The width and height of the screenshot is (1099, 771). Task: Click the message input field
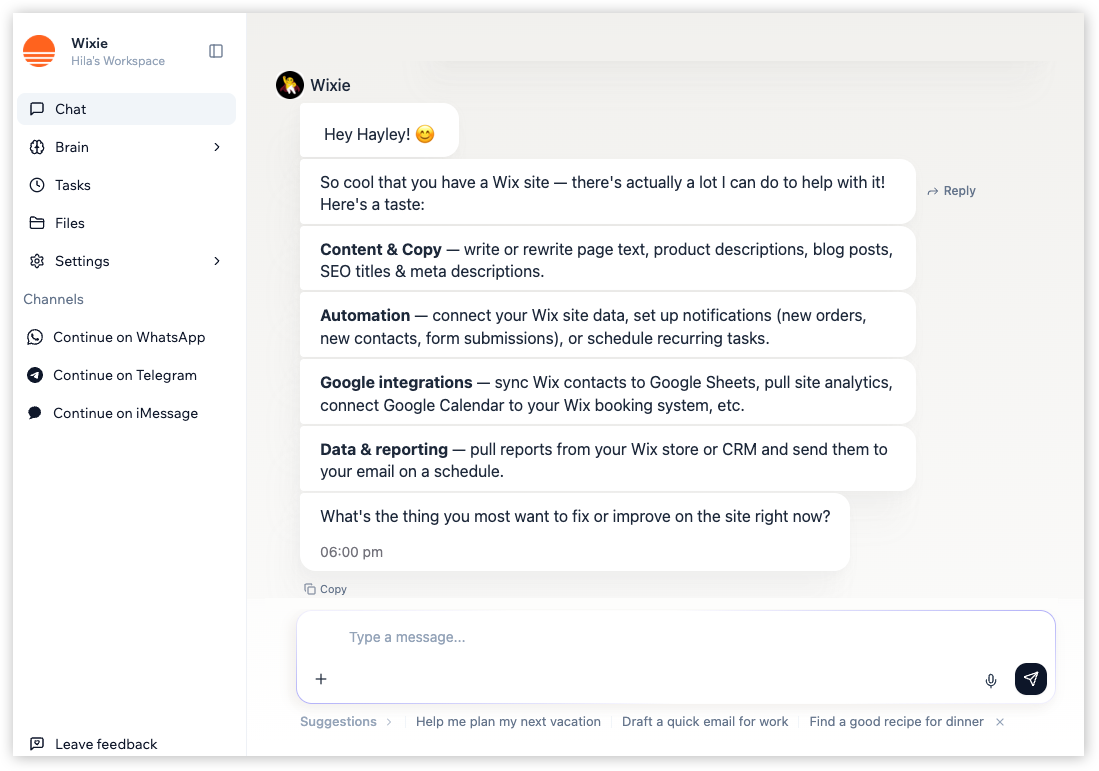600,637
